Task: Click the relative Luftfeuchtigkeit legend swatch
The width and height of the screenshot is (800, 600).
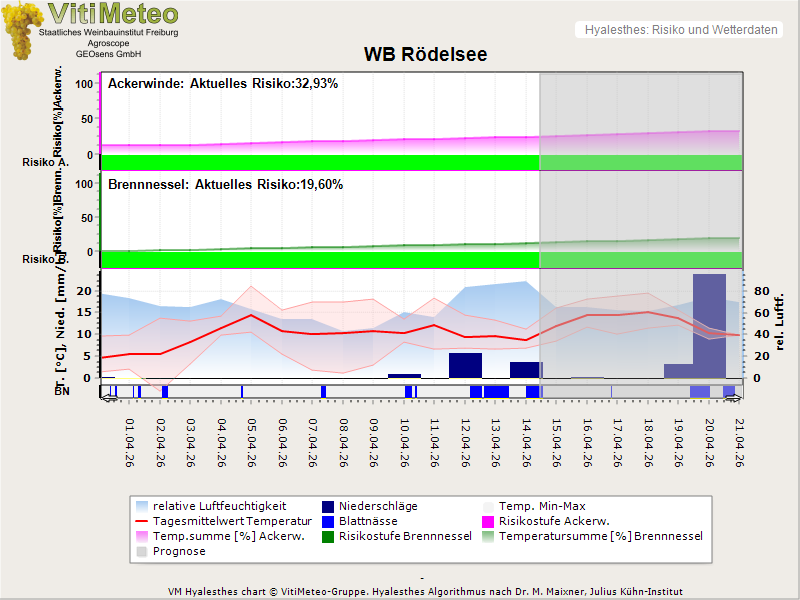Action: pyautogui.click(x=143, y=506)
